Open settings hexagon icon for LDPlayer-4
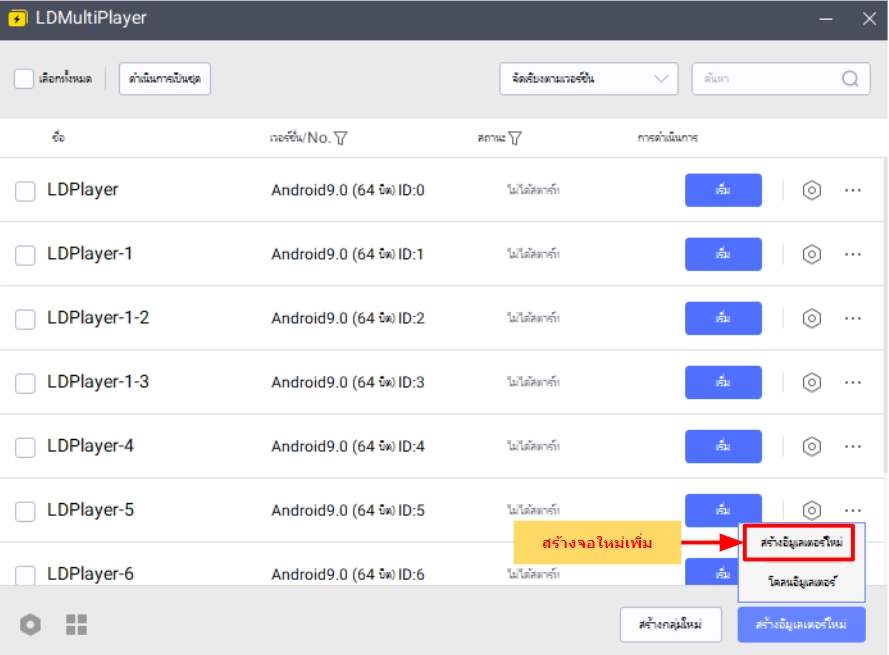 tap(812, 446)
